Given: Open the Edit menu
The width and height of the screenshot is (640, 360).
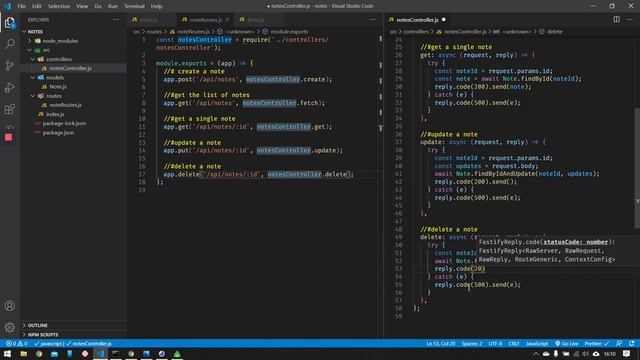Looking at the screenshot, I should click(x=37, y=6).
